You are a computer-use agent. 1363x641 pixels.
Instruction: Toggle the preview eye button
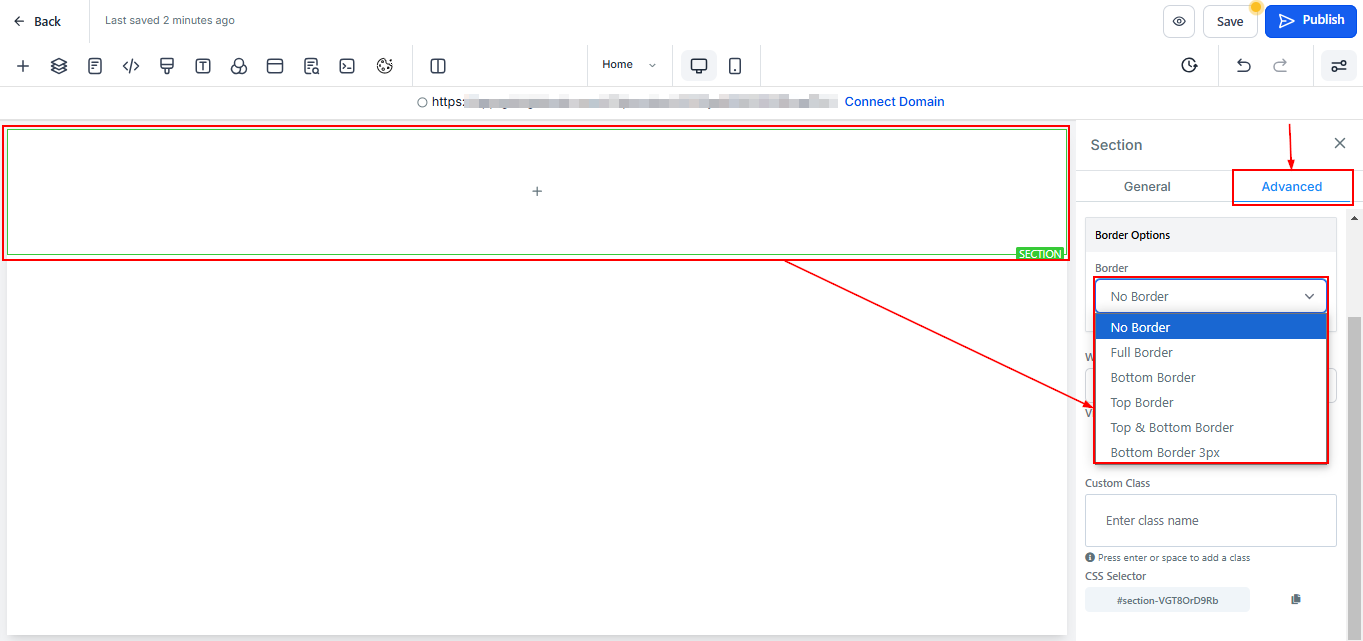(1179, 21)
